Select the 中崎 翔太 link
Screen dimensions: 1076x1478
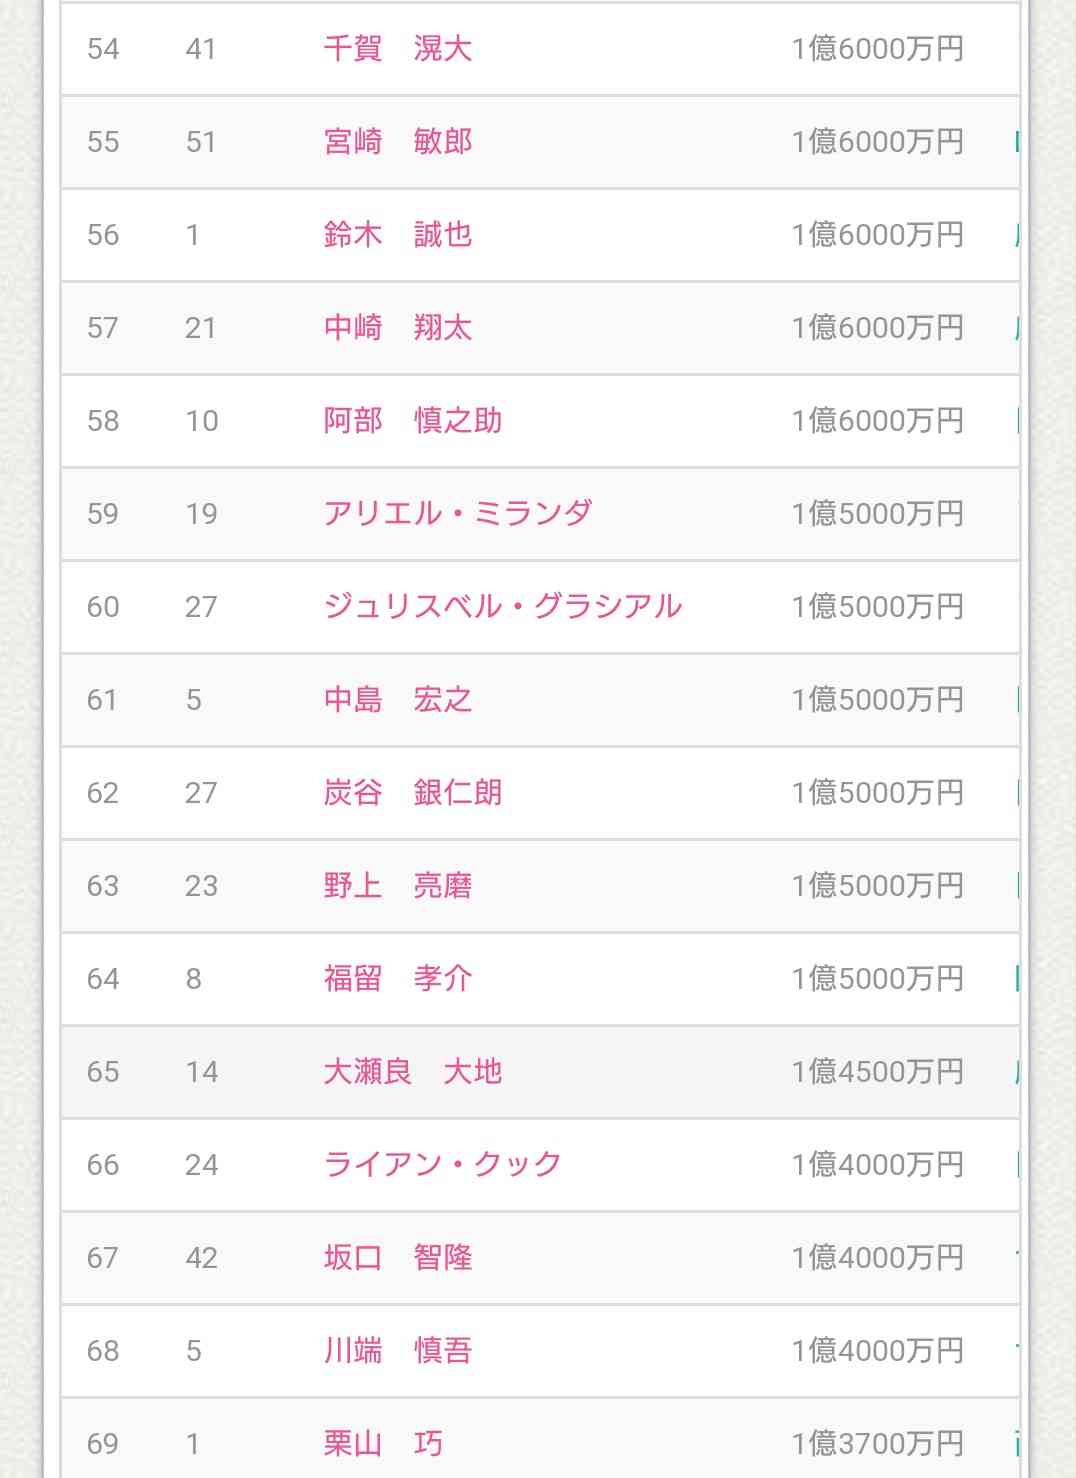click(x=397, y=328)
